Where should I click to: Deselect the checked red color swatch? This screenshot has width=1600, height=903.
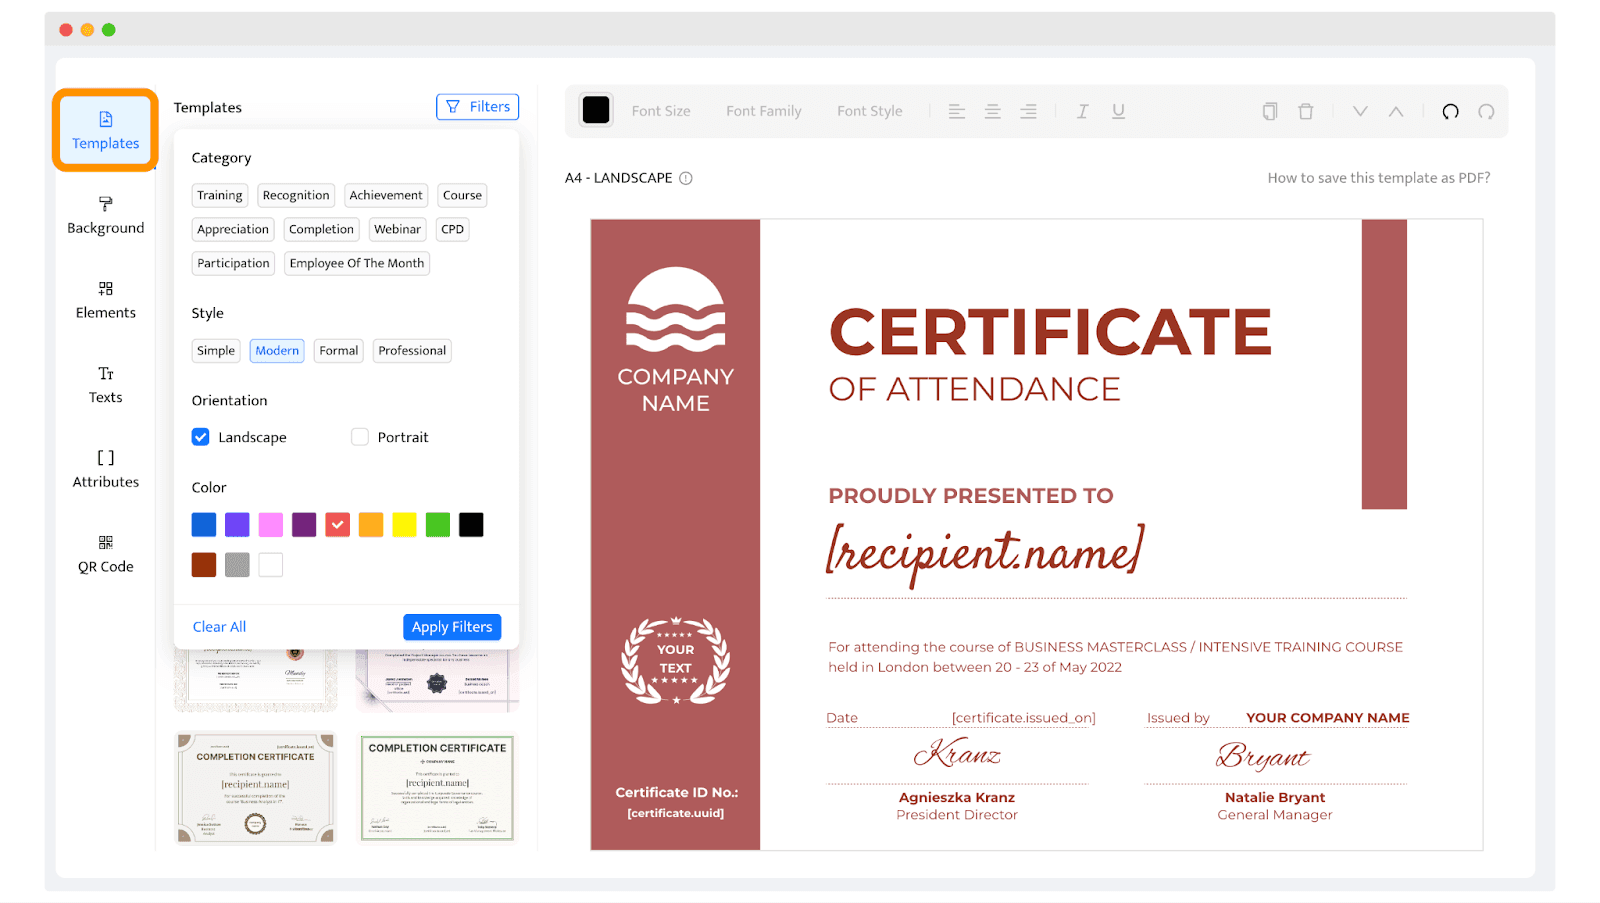(x=338, y=525)
